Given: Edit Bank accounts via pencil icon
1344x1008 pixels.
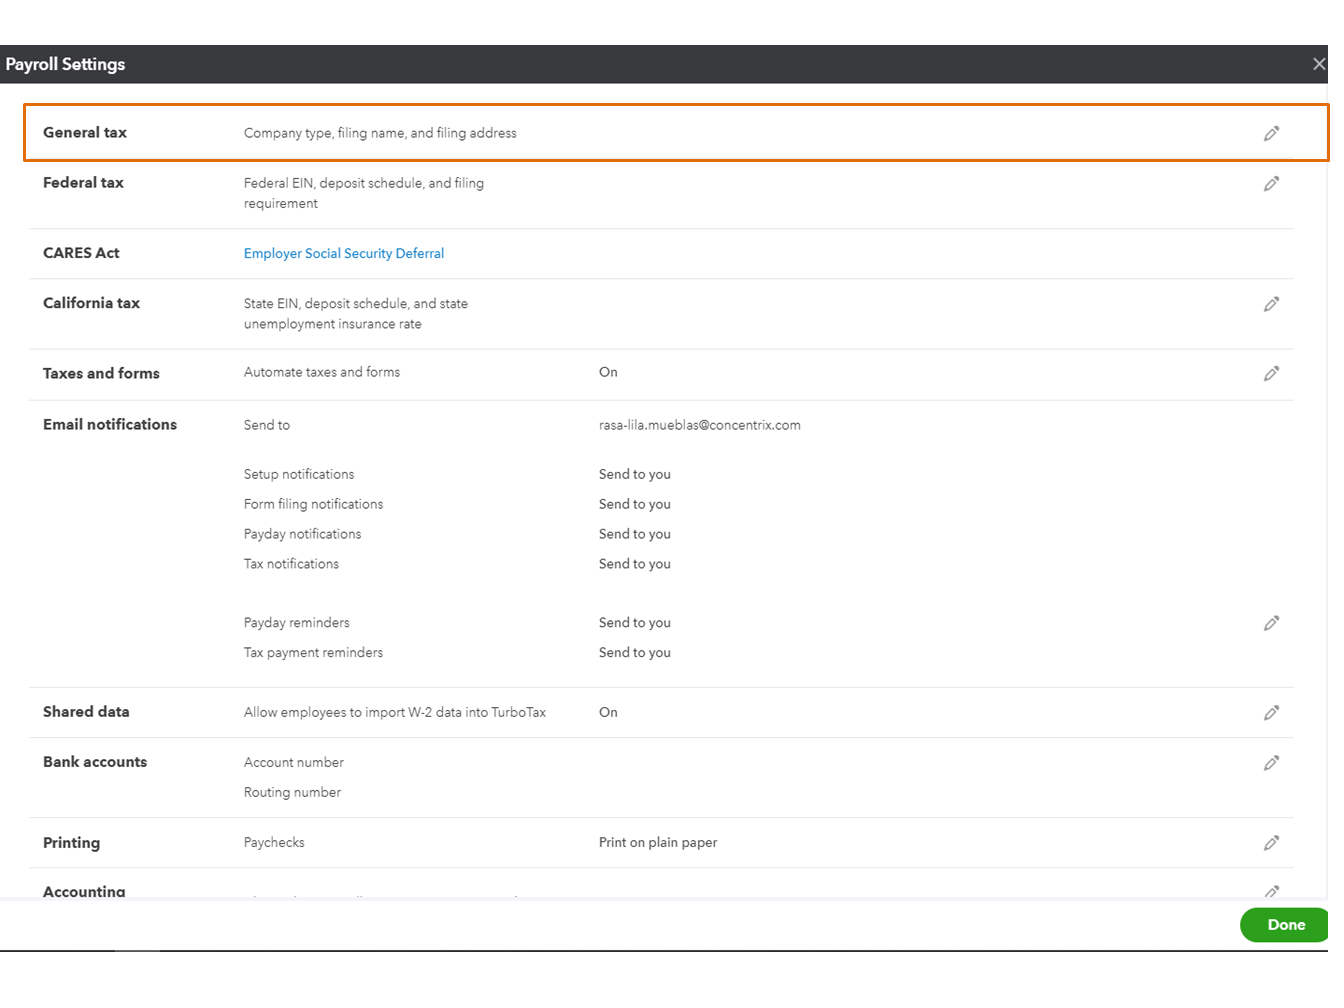Looking at the screenshot, I should [1271, 762].
